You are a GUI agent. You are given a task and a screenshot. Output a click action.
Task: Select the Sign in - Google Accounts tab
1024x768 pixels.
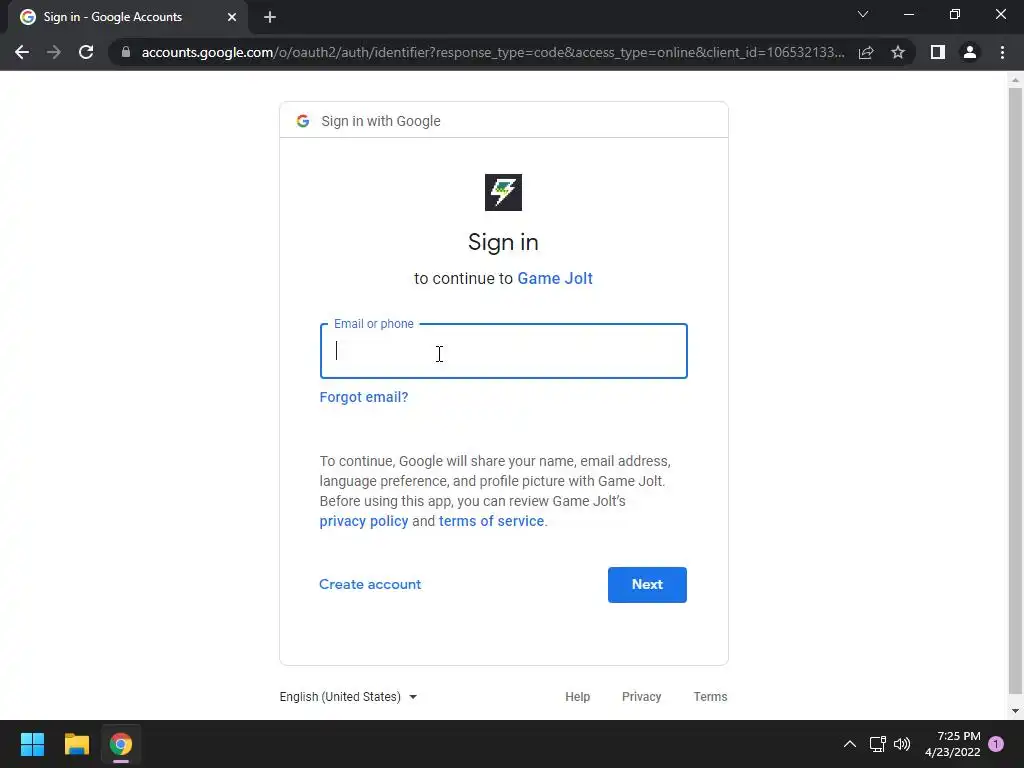click(x=128, y=17)
